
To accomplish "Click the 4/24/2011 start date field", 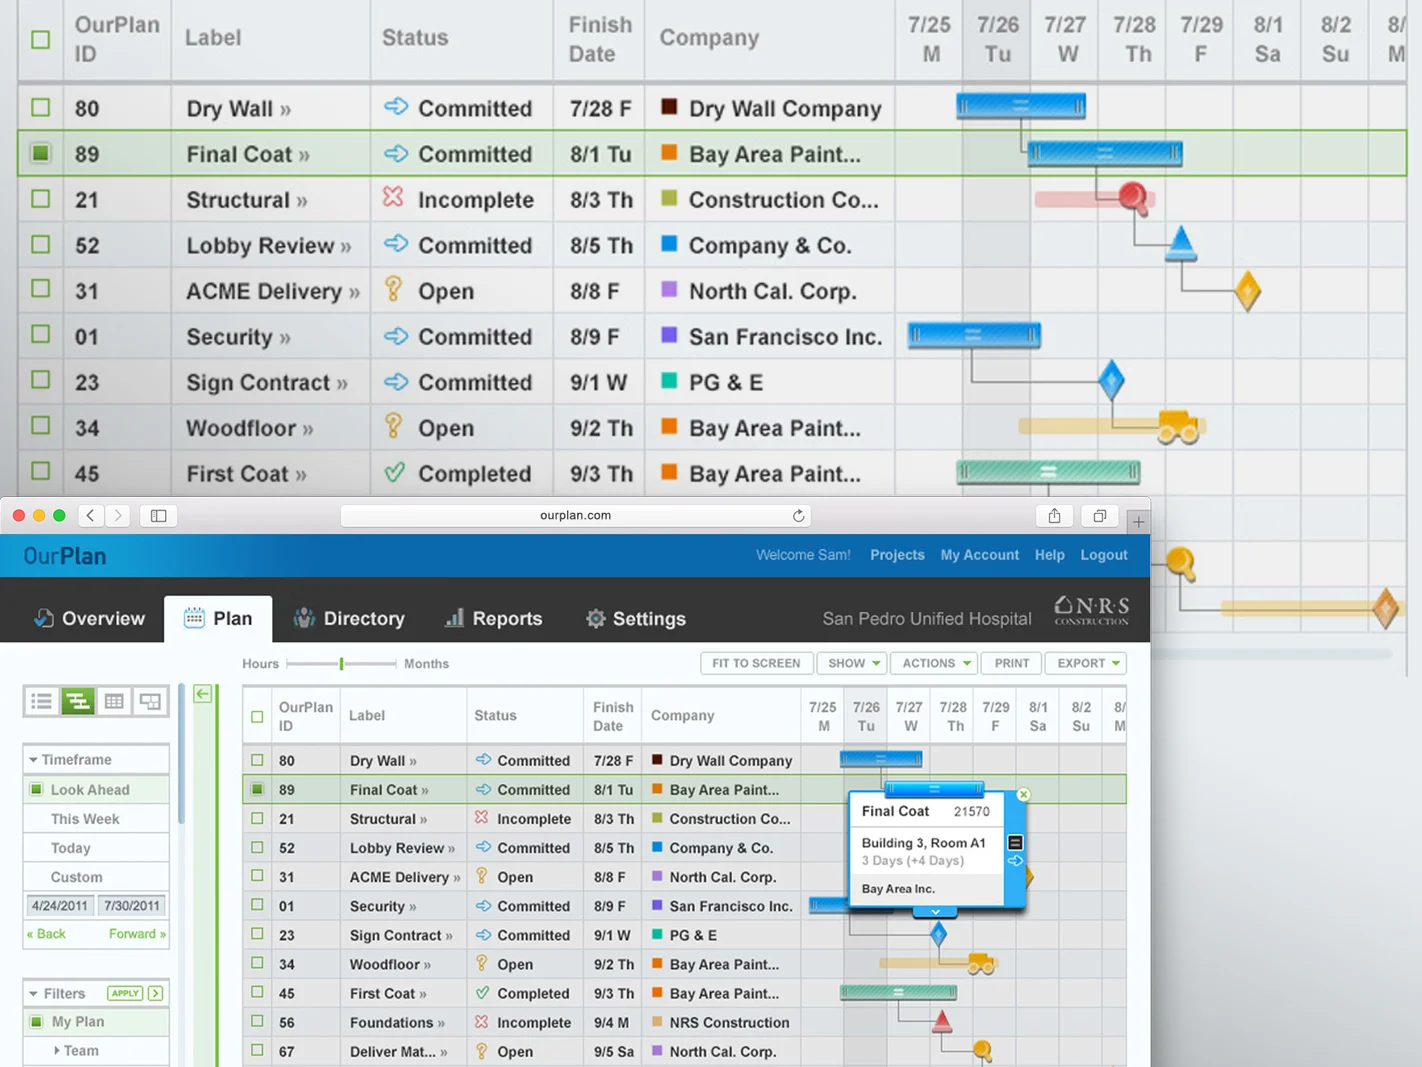I will [x=60, y=906].
